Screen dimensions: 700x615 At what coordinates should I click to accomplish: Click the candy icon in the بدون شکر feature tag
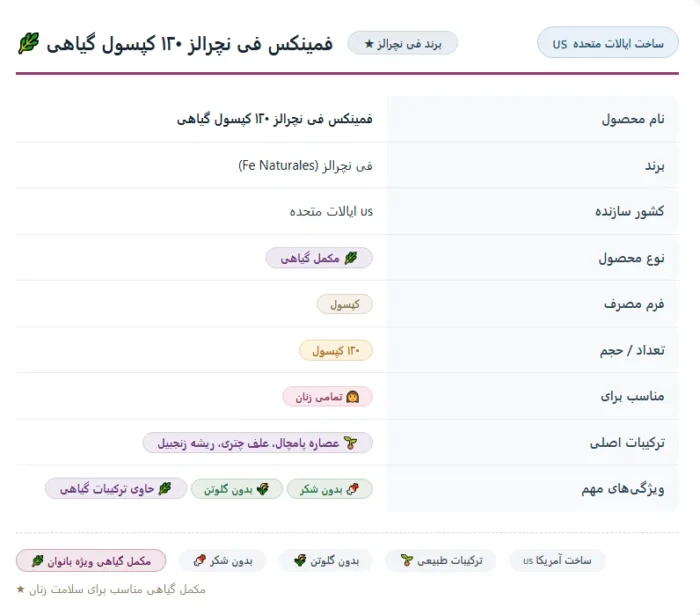[353, 489]
